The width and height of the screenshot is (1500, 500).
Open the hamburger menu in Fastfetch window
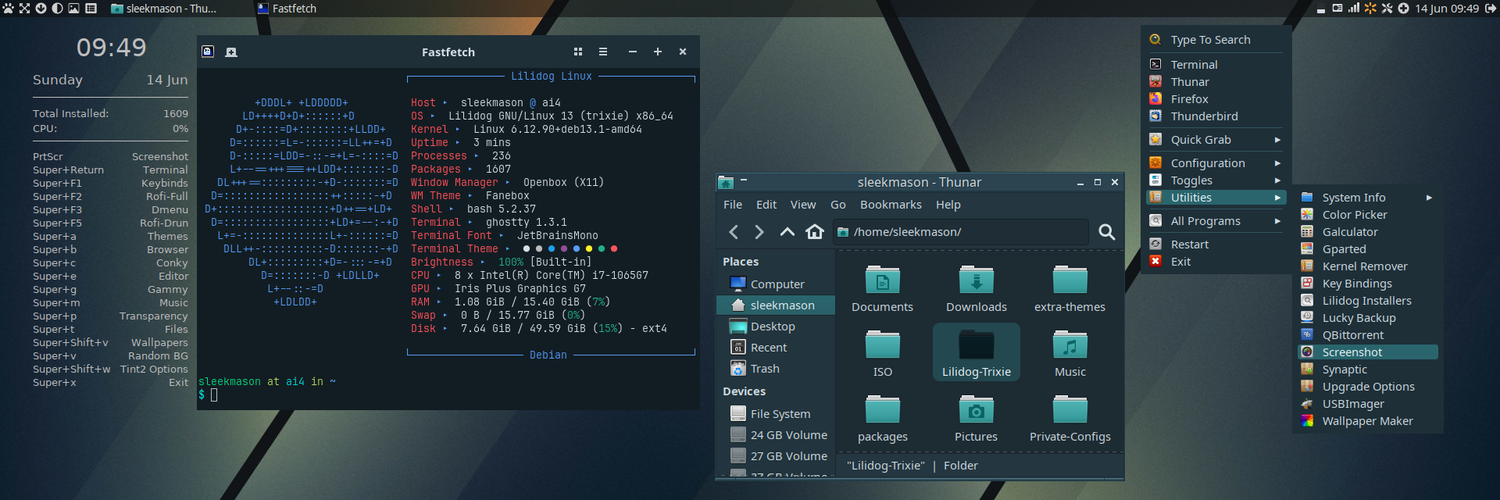603,52
